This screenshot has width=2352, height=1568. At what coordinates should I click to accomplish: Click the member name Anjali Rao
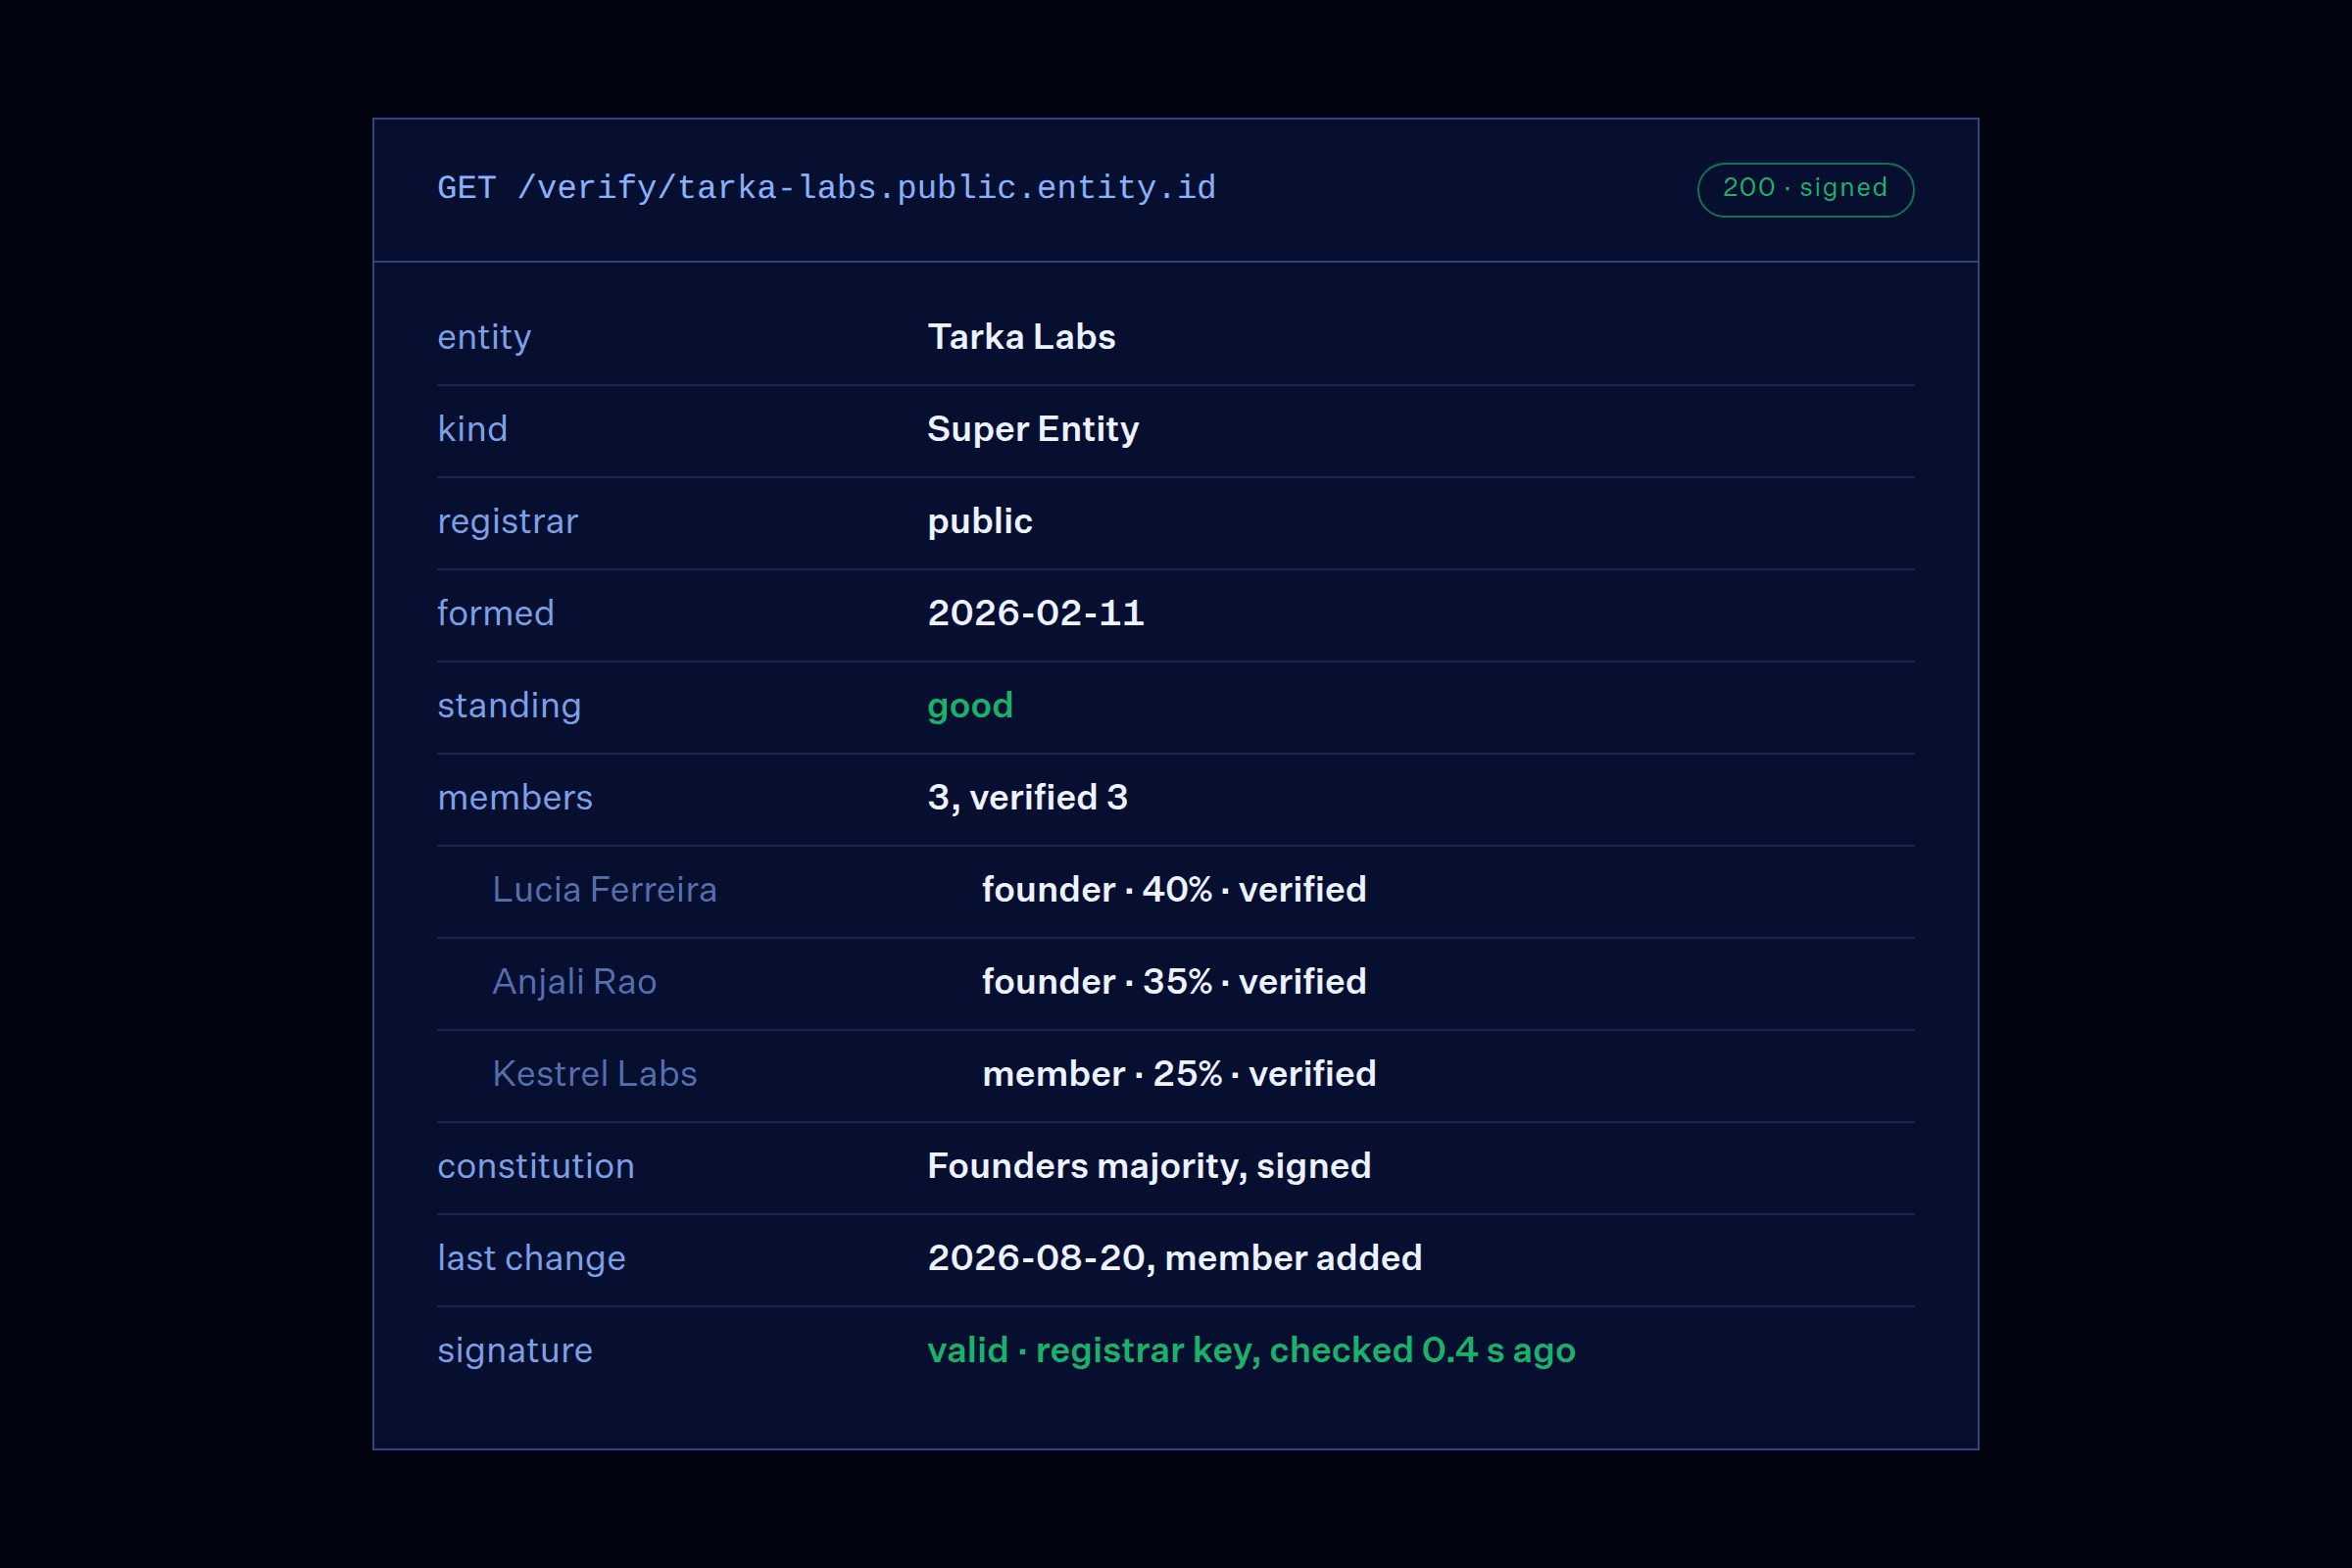(574, 982)
